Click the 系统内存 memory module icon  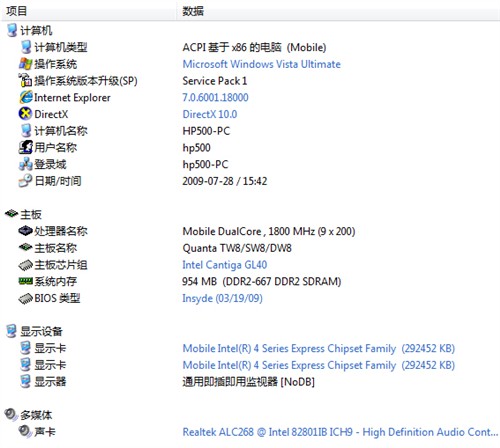26,281
